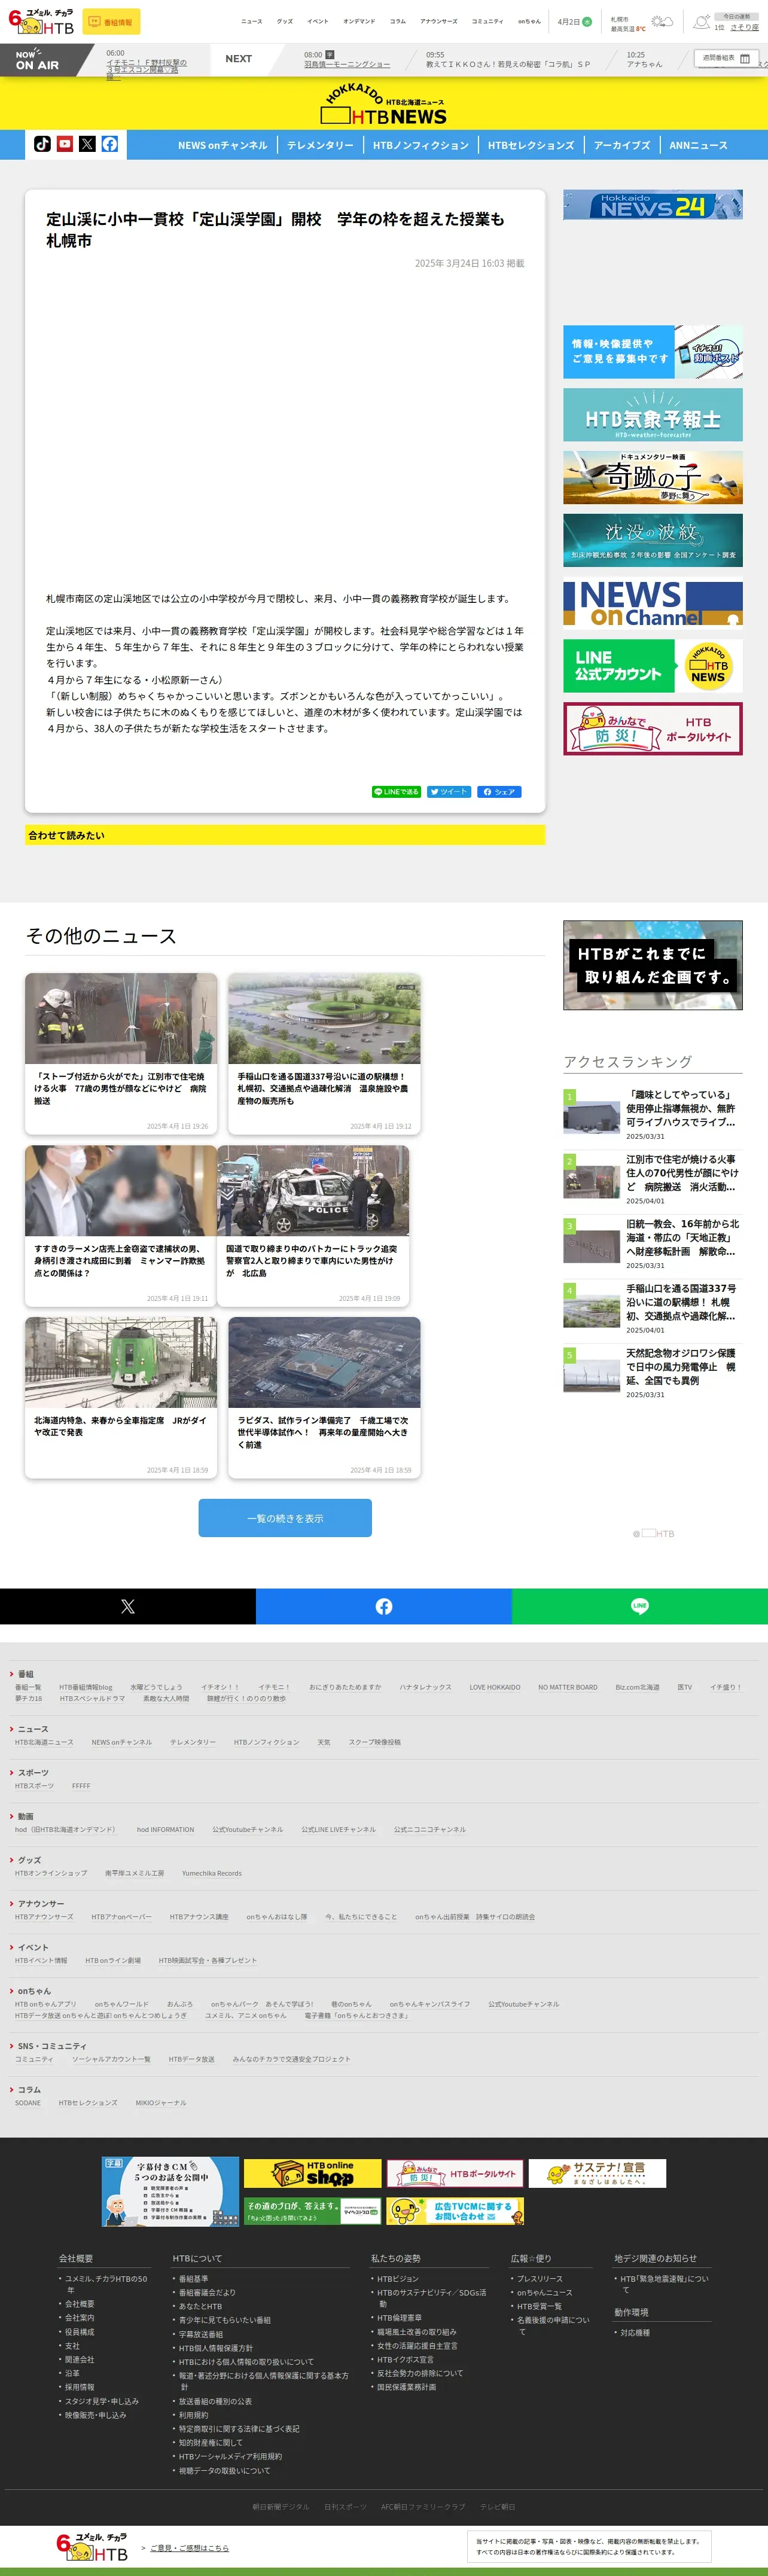
Task: Open the onちゃん item in the top menu
Action: pyautogui.click(x=529, y=21)
